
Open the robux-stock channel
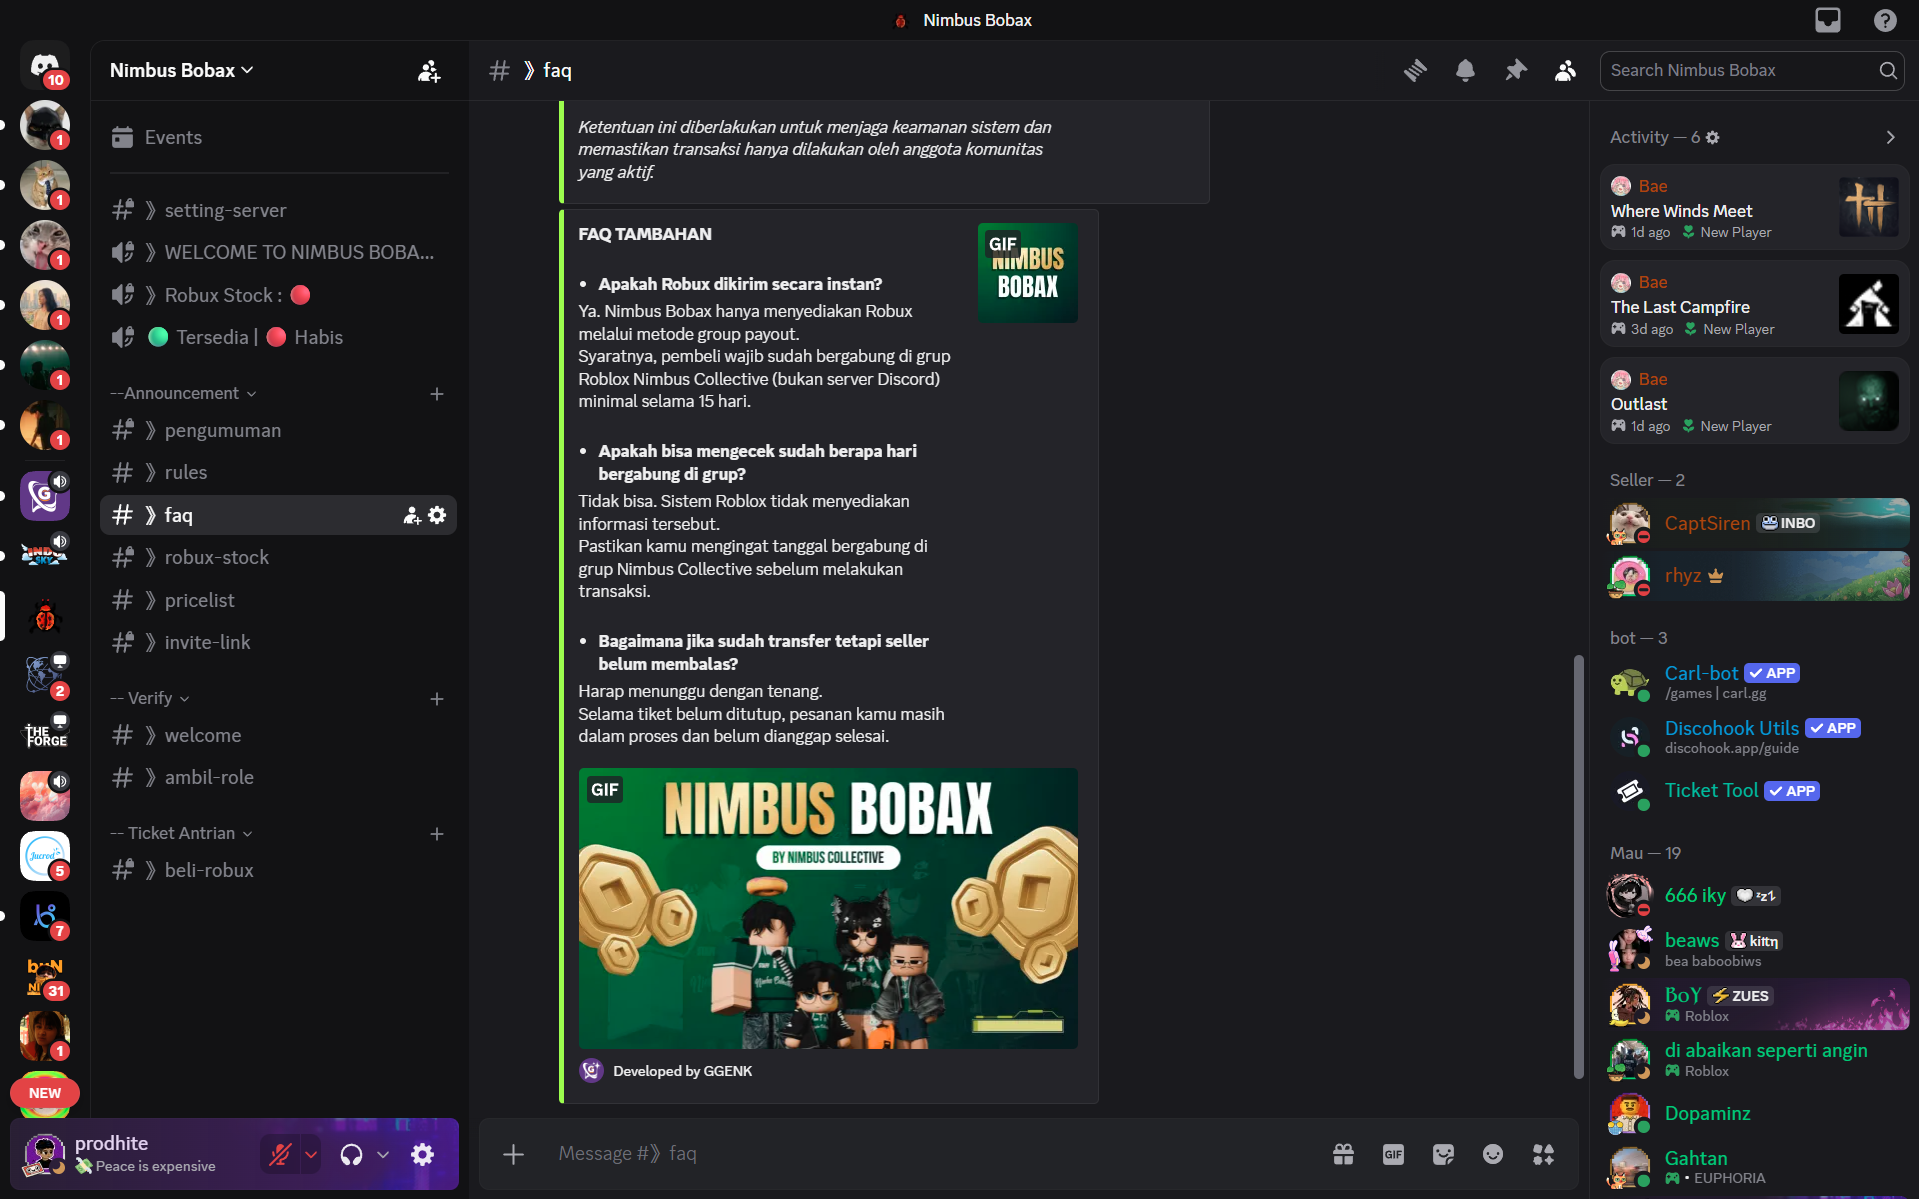click(279, 557)
